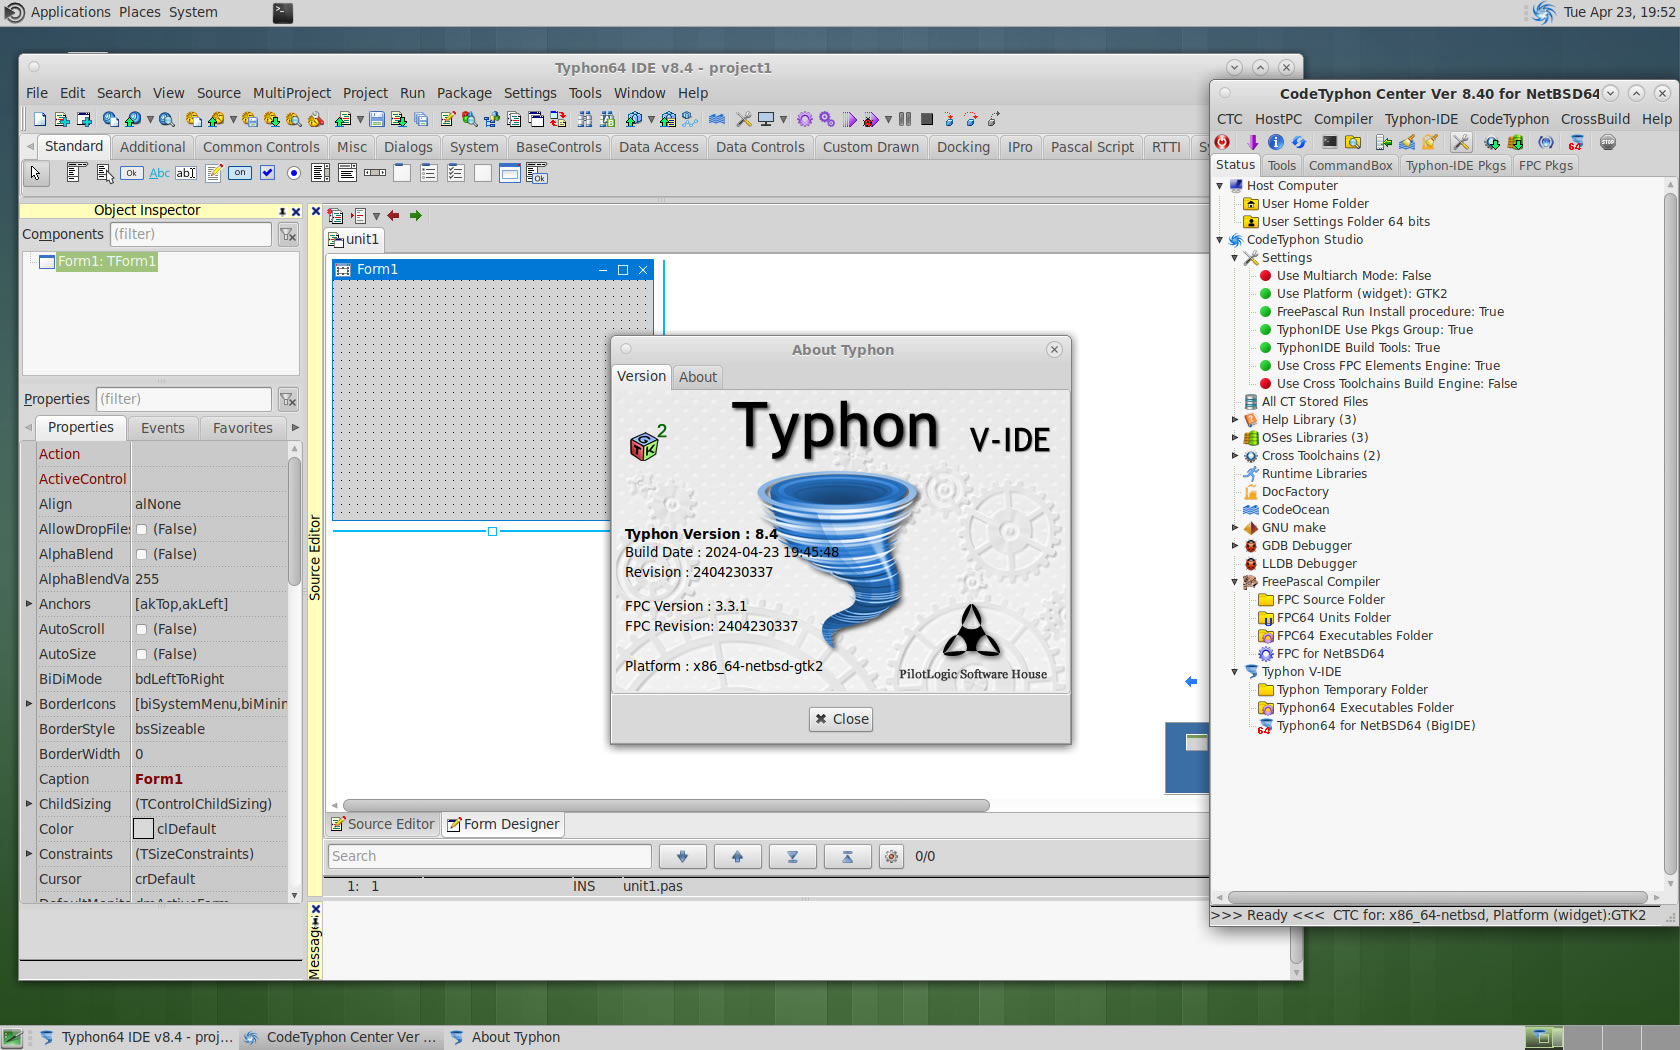
Task: Open the CrossBuild menu in CodeTyphon Center
Action: point(1595,119)
